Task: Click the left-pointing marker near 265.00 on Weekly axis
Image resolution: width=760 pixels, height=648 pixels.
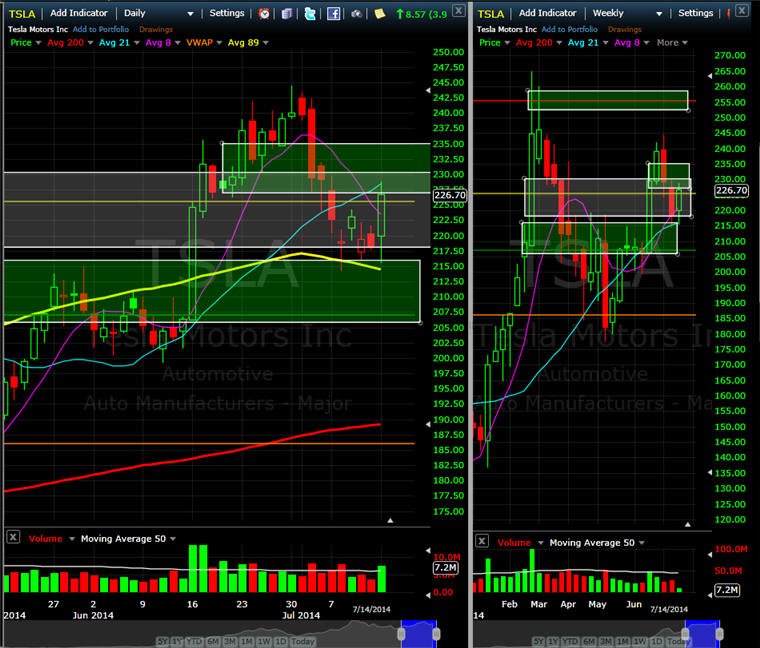Action: pyautogui.click(x=710, y=76)
